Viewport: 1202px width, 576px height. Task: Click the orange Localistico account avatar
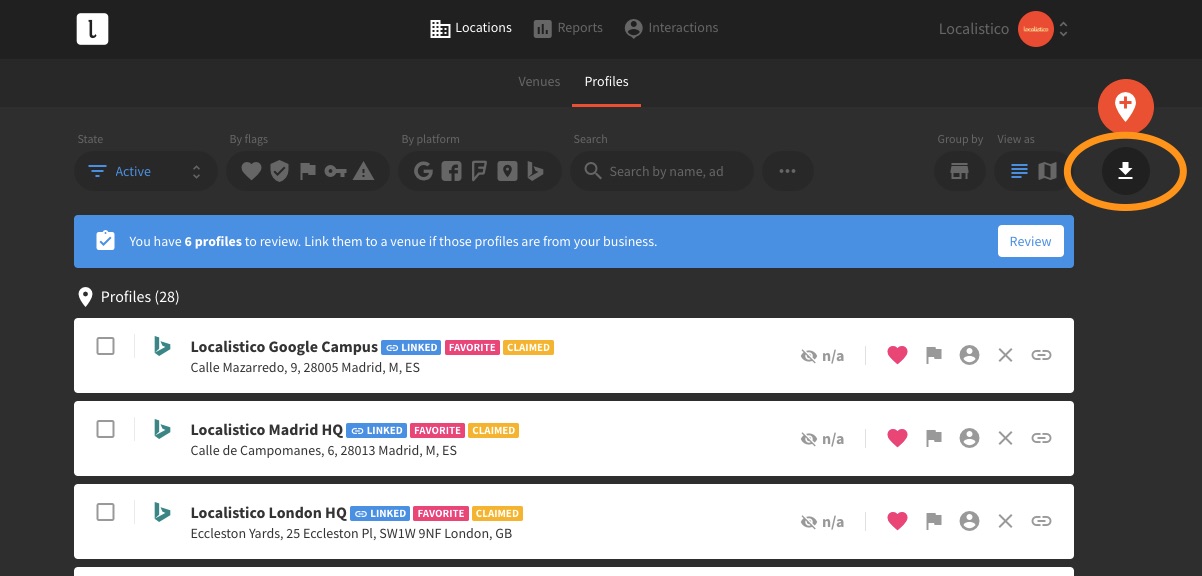1035,29
